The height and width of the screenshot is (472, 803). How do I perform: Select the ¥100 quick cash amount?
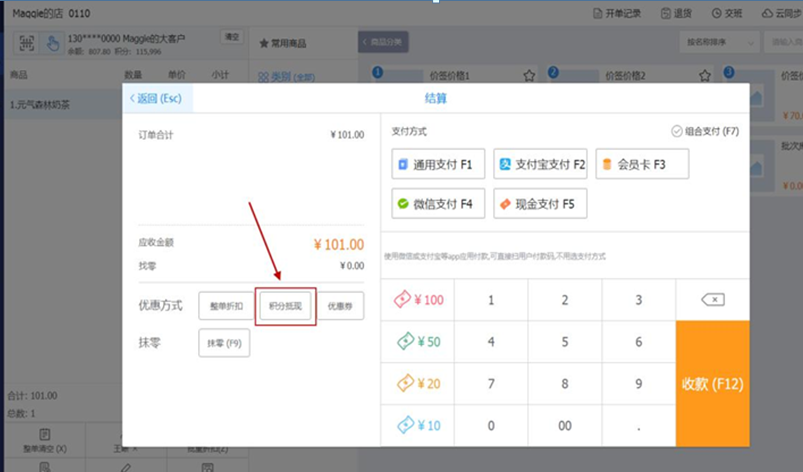[418, 300]
